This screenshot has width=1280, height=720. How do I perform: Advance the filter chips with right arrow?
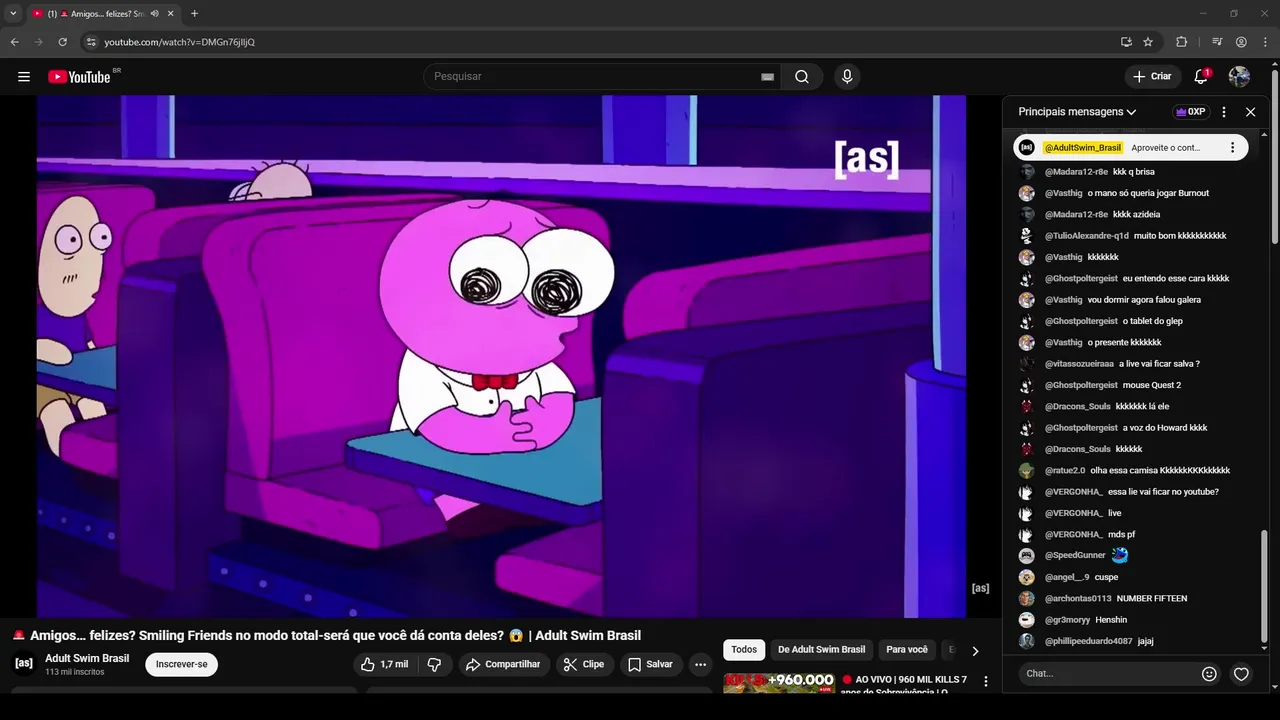975,651
